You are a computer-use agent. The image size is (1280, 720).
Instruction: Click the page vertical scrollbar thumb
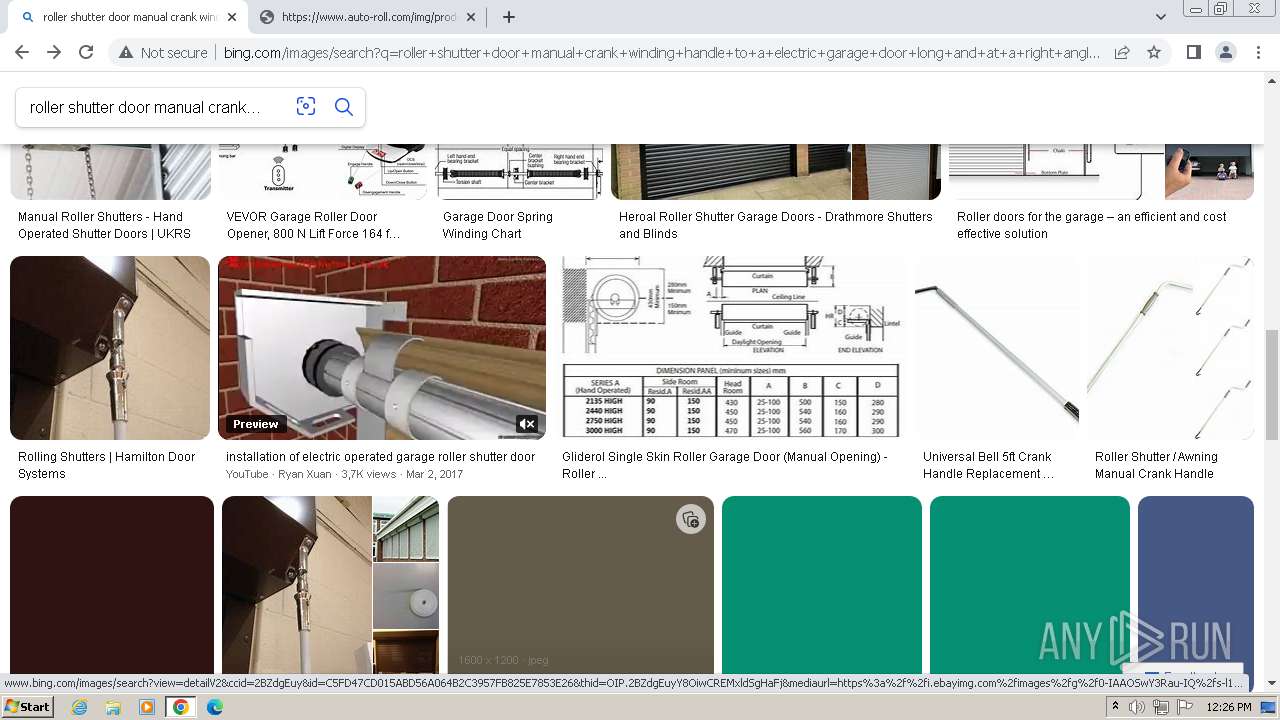pos(1272,384)
